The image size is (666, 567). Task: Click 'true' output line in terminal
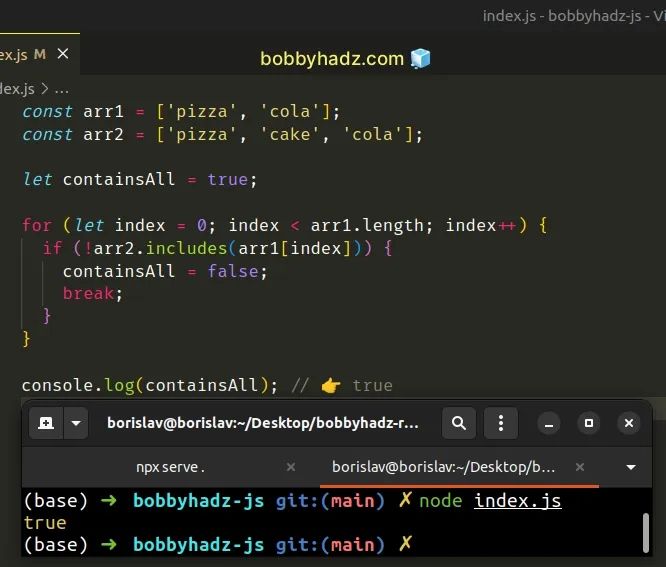pyautogui.click(x=45, y=523)
